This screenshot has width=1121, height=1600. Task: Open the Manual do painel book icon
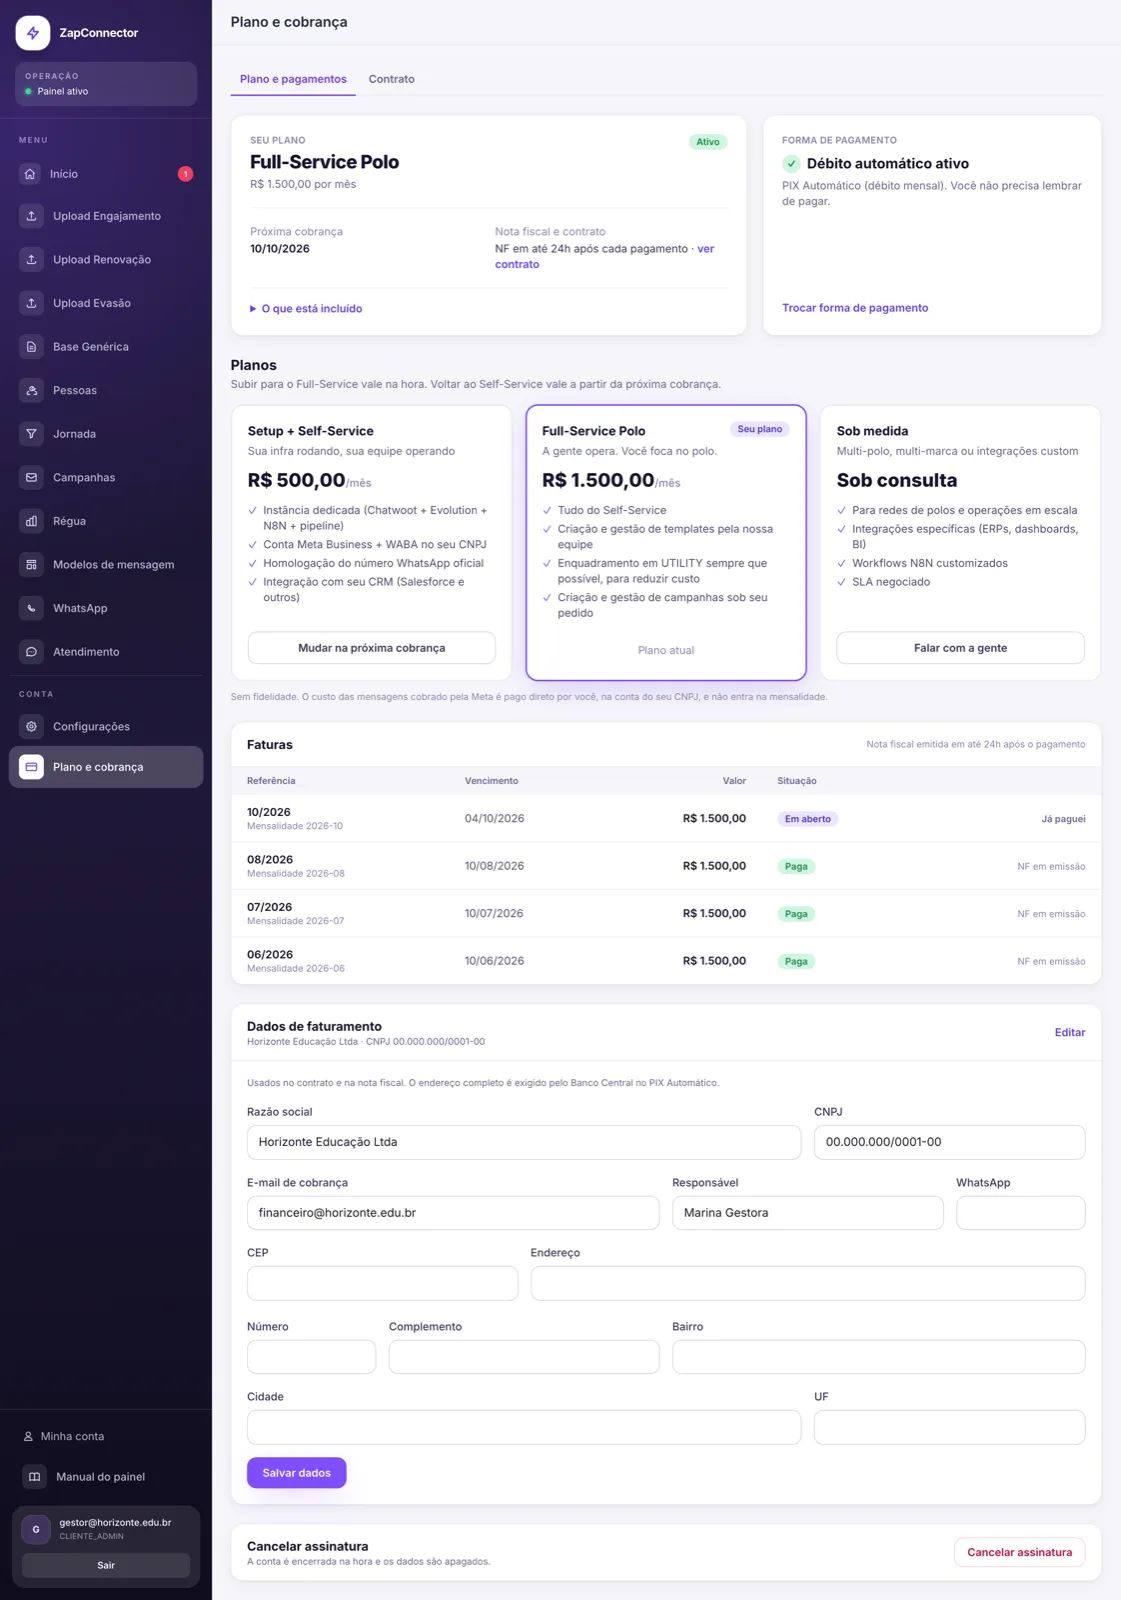point(35,1477)
